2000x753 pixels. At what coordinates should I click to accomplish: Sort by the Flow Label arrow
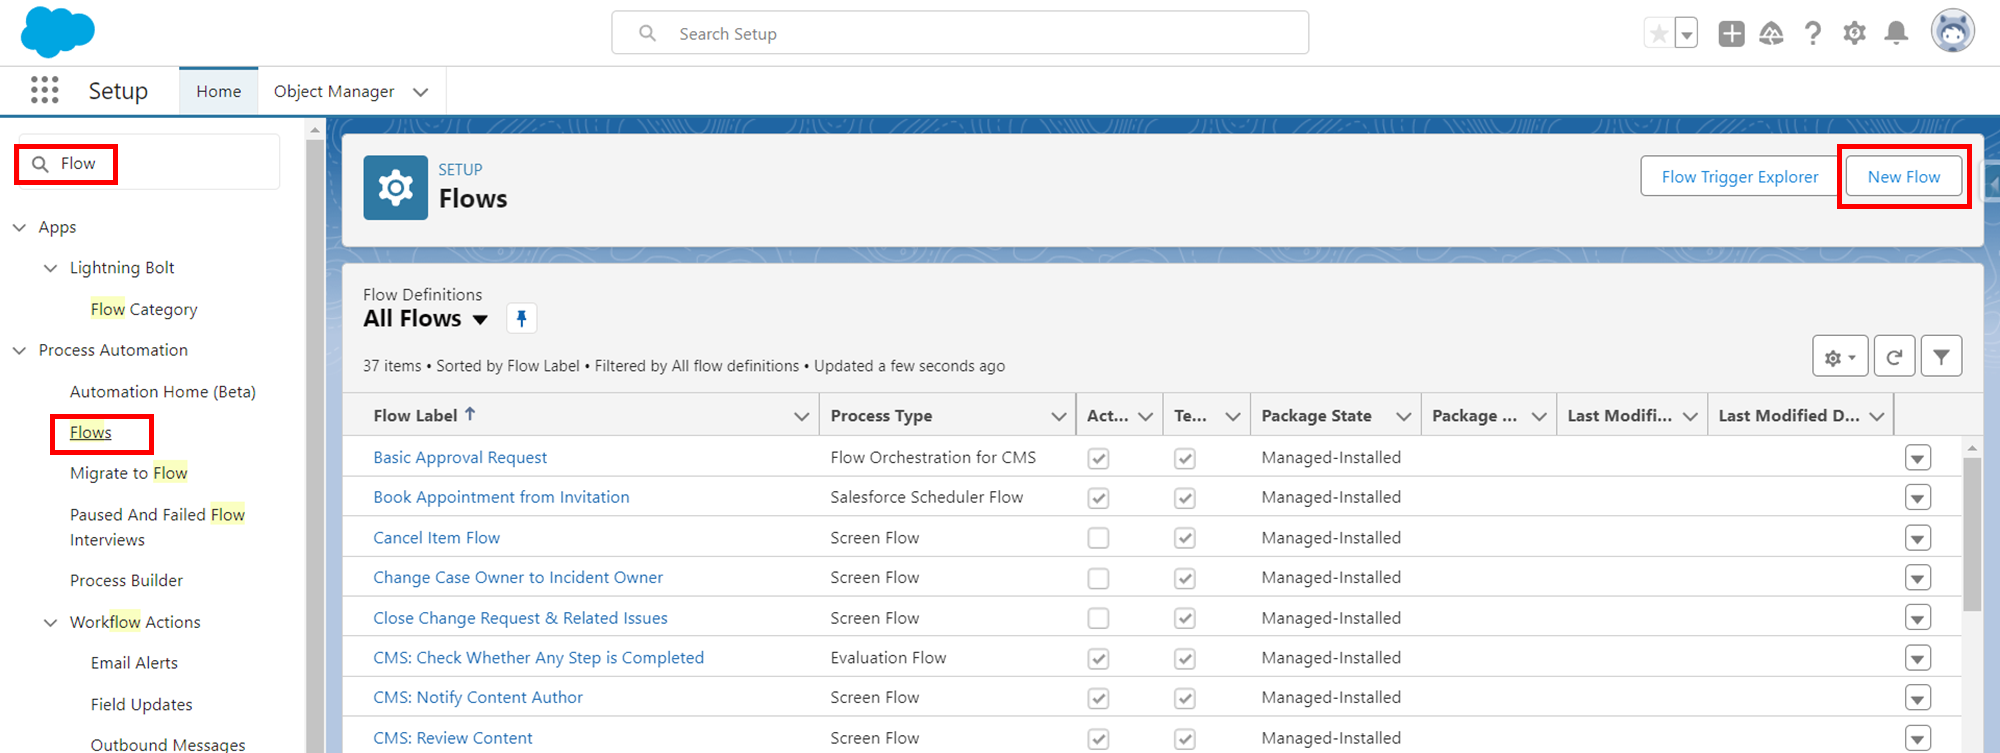470,414
